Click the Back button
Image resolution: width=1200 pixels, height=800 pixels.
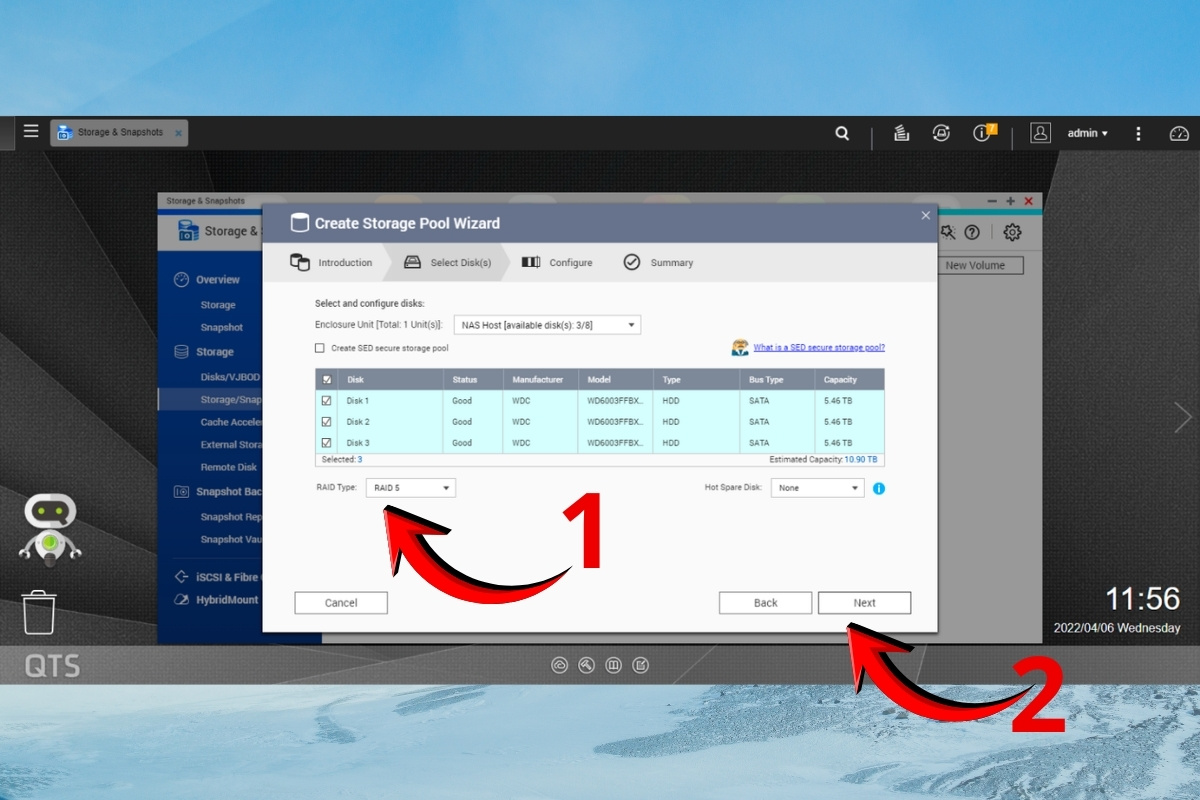[765, 603]
